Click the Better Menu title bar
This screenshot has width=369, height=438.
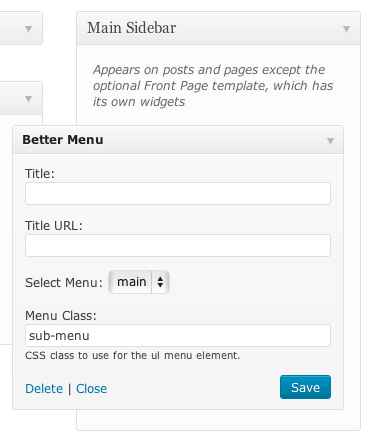coord(178,140)
